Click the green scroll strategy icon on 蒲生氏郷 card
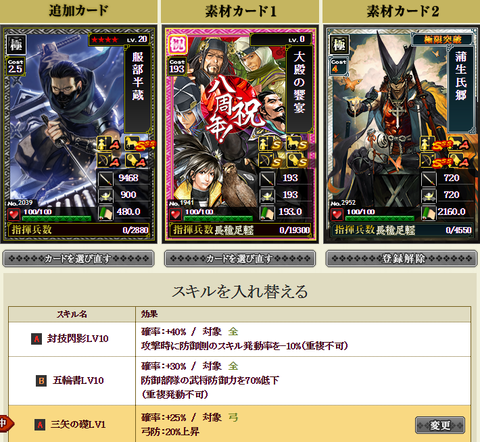The image size is (480, 442). click(x=429, y=213)
